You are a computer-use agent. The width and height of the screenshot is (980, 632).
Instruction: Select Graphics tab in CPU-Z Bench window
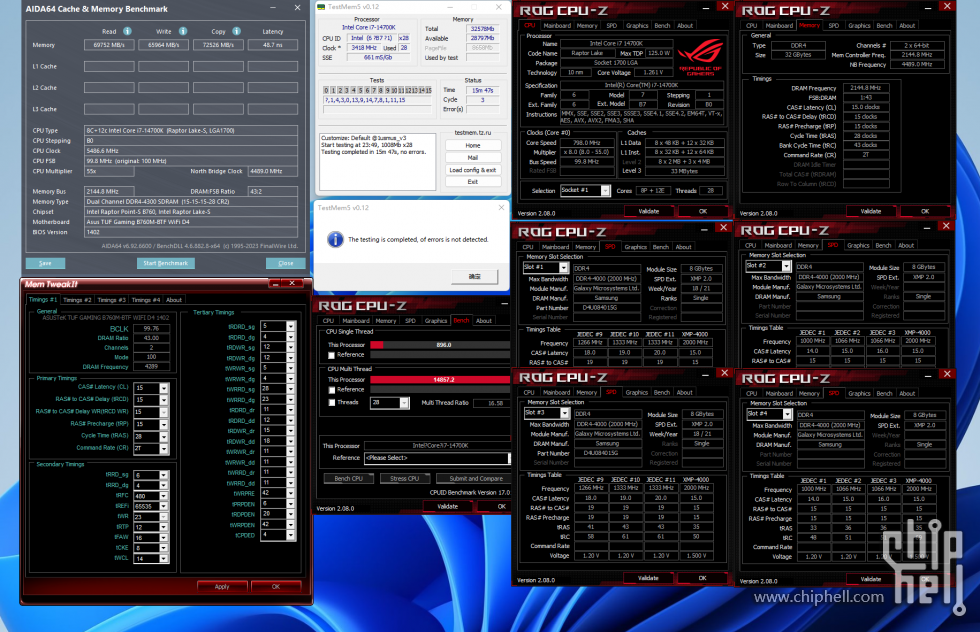tap(436, 321)
